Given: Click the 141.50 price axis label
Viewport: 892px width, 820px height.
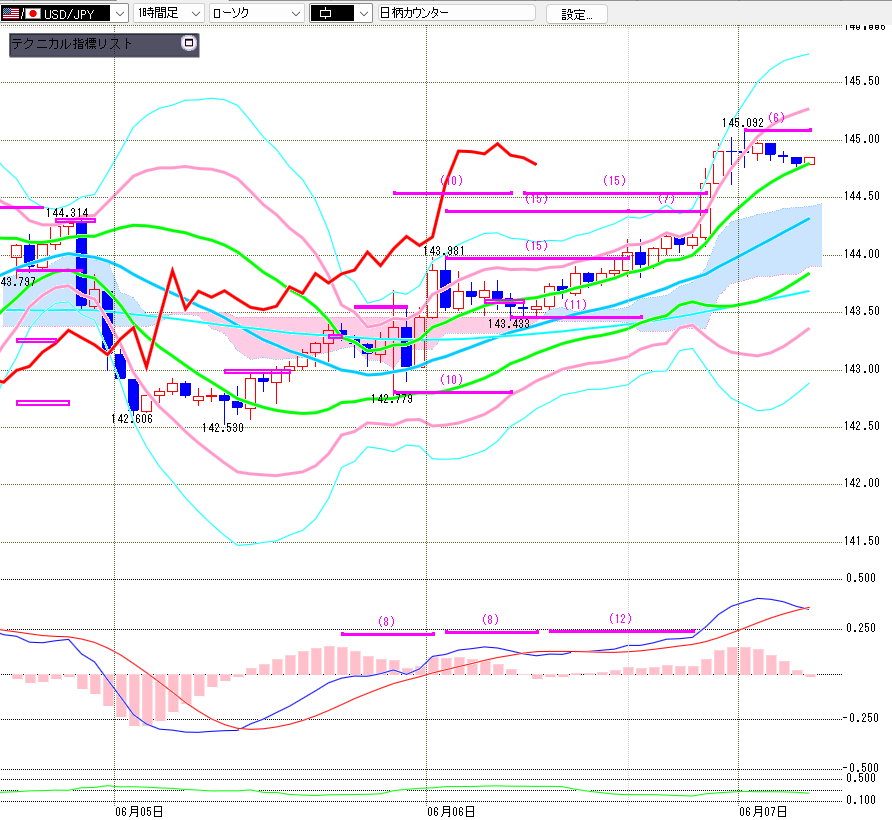Looking at the screenshot, I should coord(862,541).
